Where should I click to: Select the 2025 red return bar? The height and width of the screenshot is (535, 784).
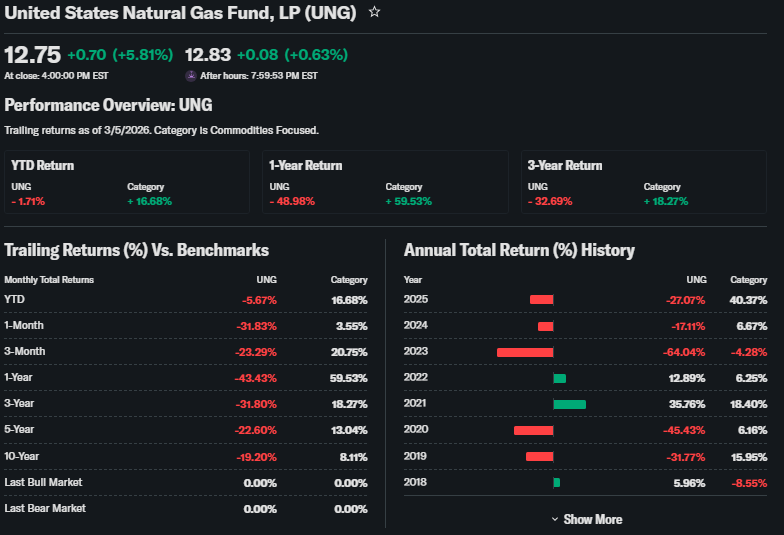coord(541,299)
